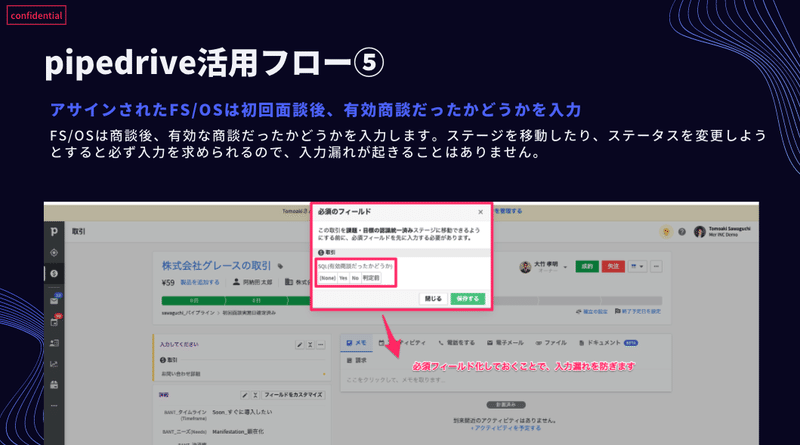The width and height of the screenshot is (800, 445).
Task: Click the sawaguchi_パイプライン breadcrumb
Action: pos(188,313)
